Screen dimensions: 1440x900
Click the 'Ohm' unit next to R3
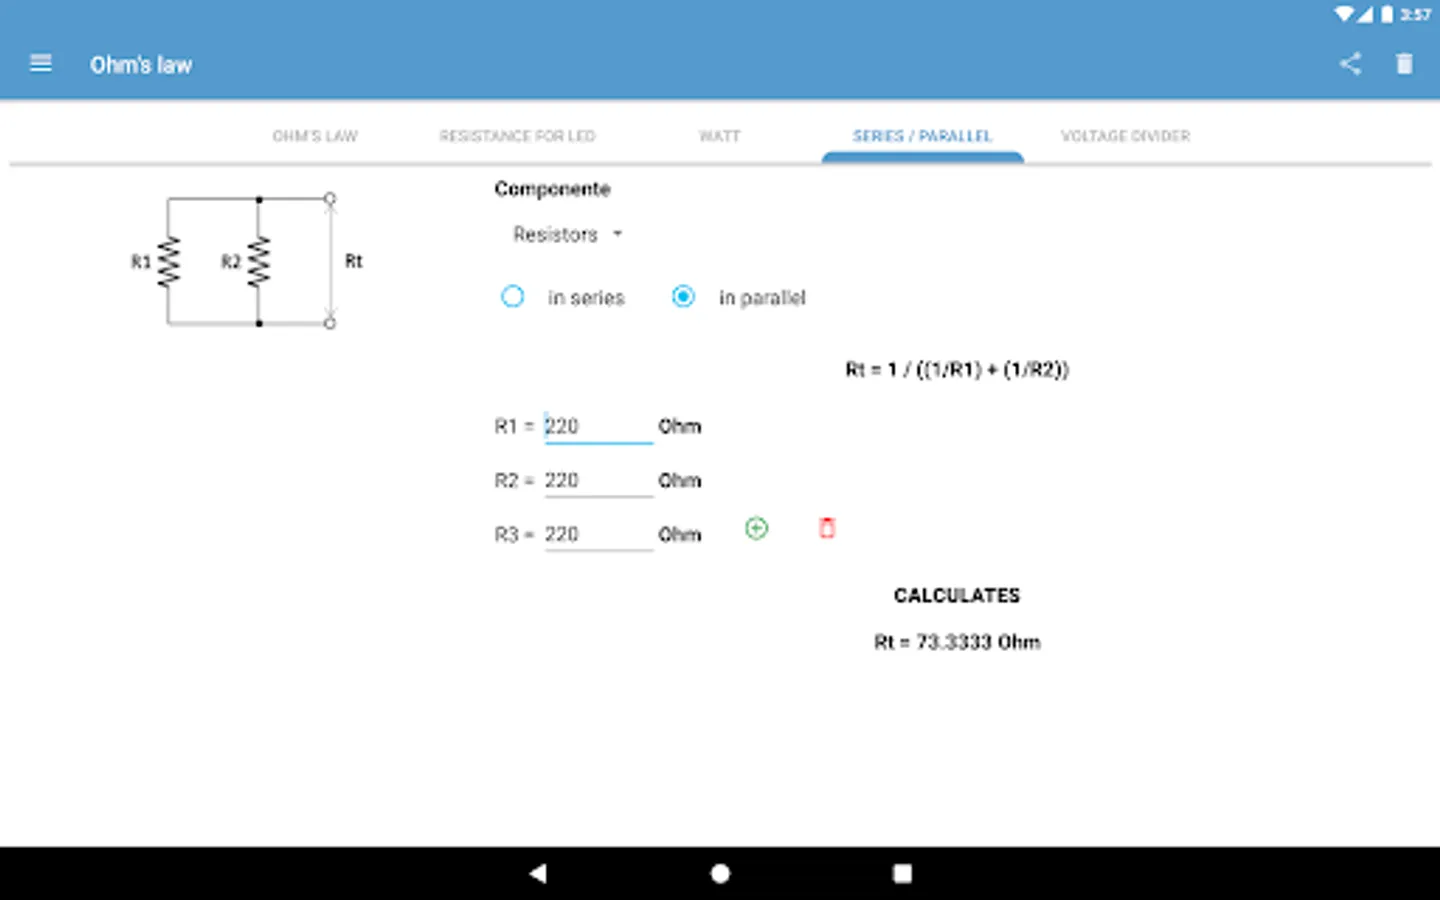(x=680, y=535)
